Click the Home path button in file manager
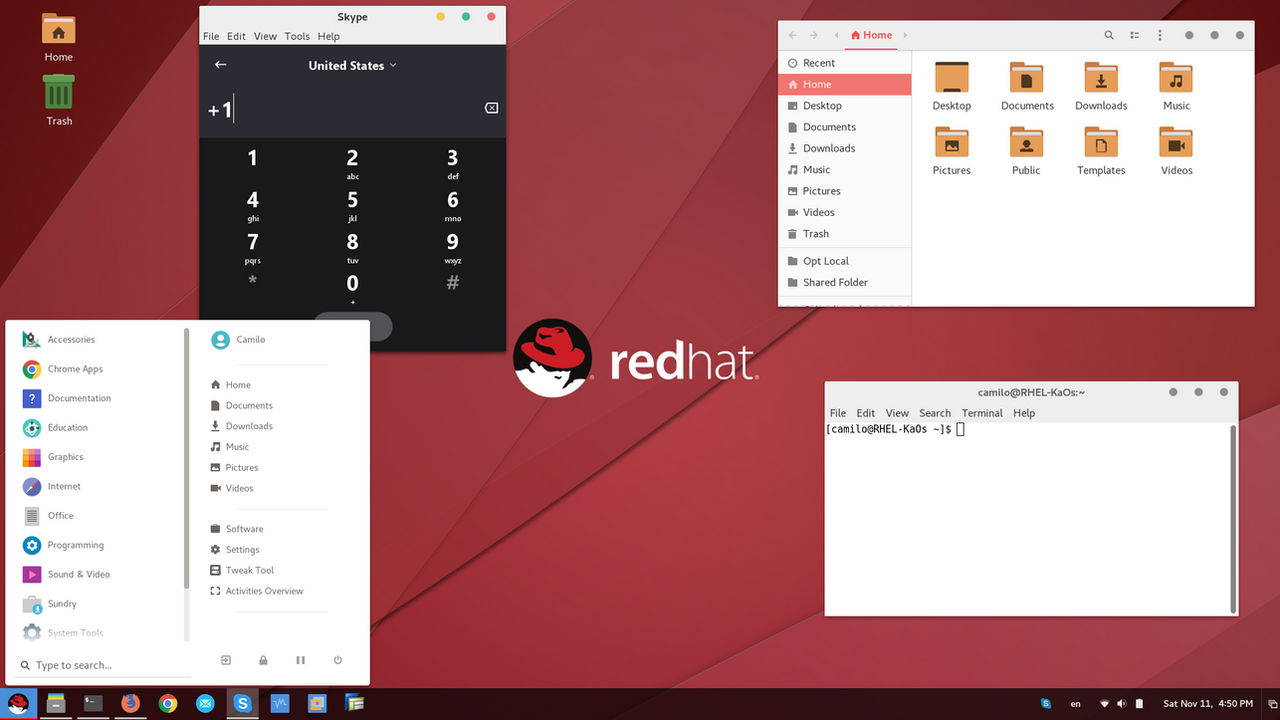Image resolution: width=1280 pixels, height=720 pixels. click(871, 35)
